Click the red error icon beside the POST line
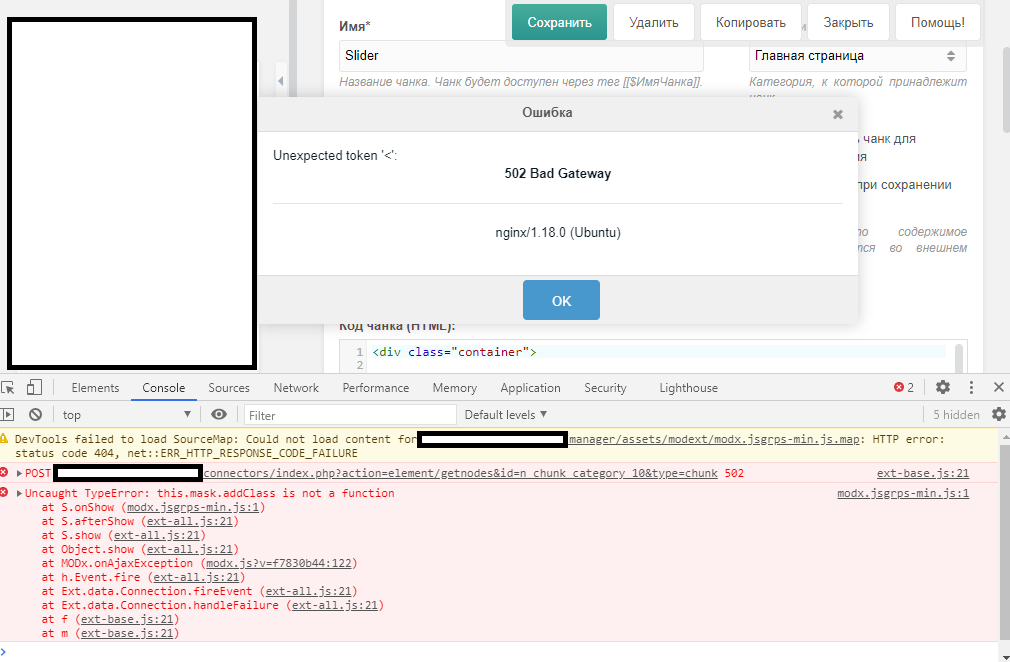 click(4, 473)
